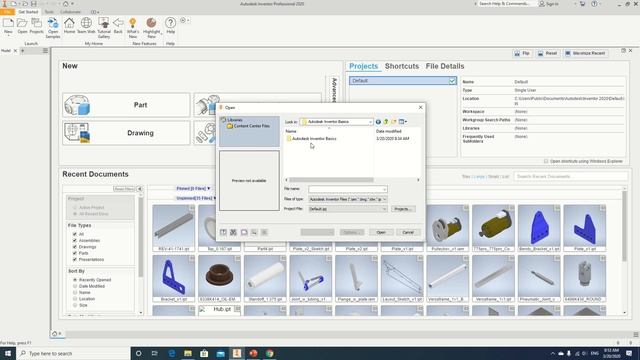The image size is (640, 360).
Task: Create new folder in Open dialog
Action: tap(393, 122)
